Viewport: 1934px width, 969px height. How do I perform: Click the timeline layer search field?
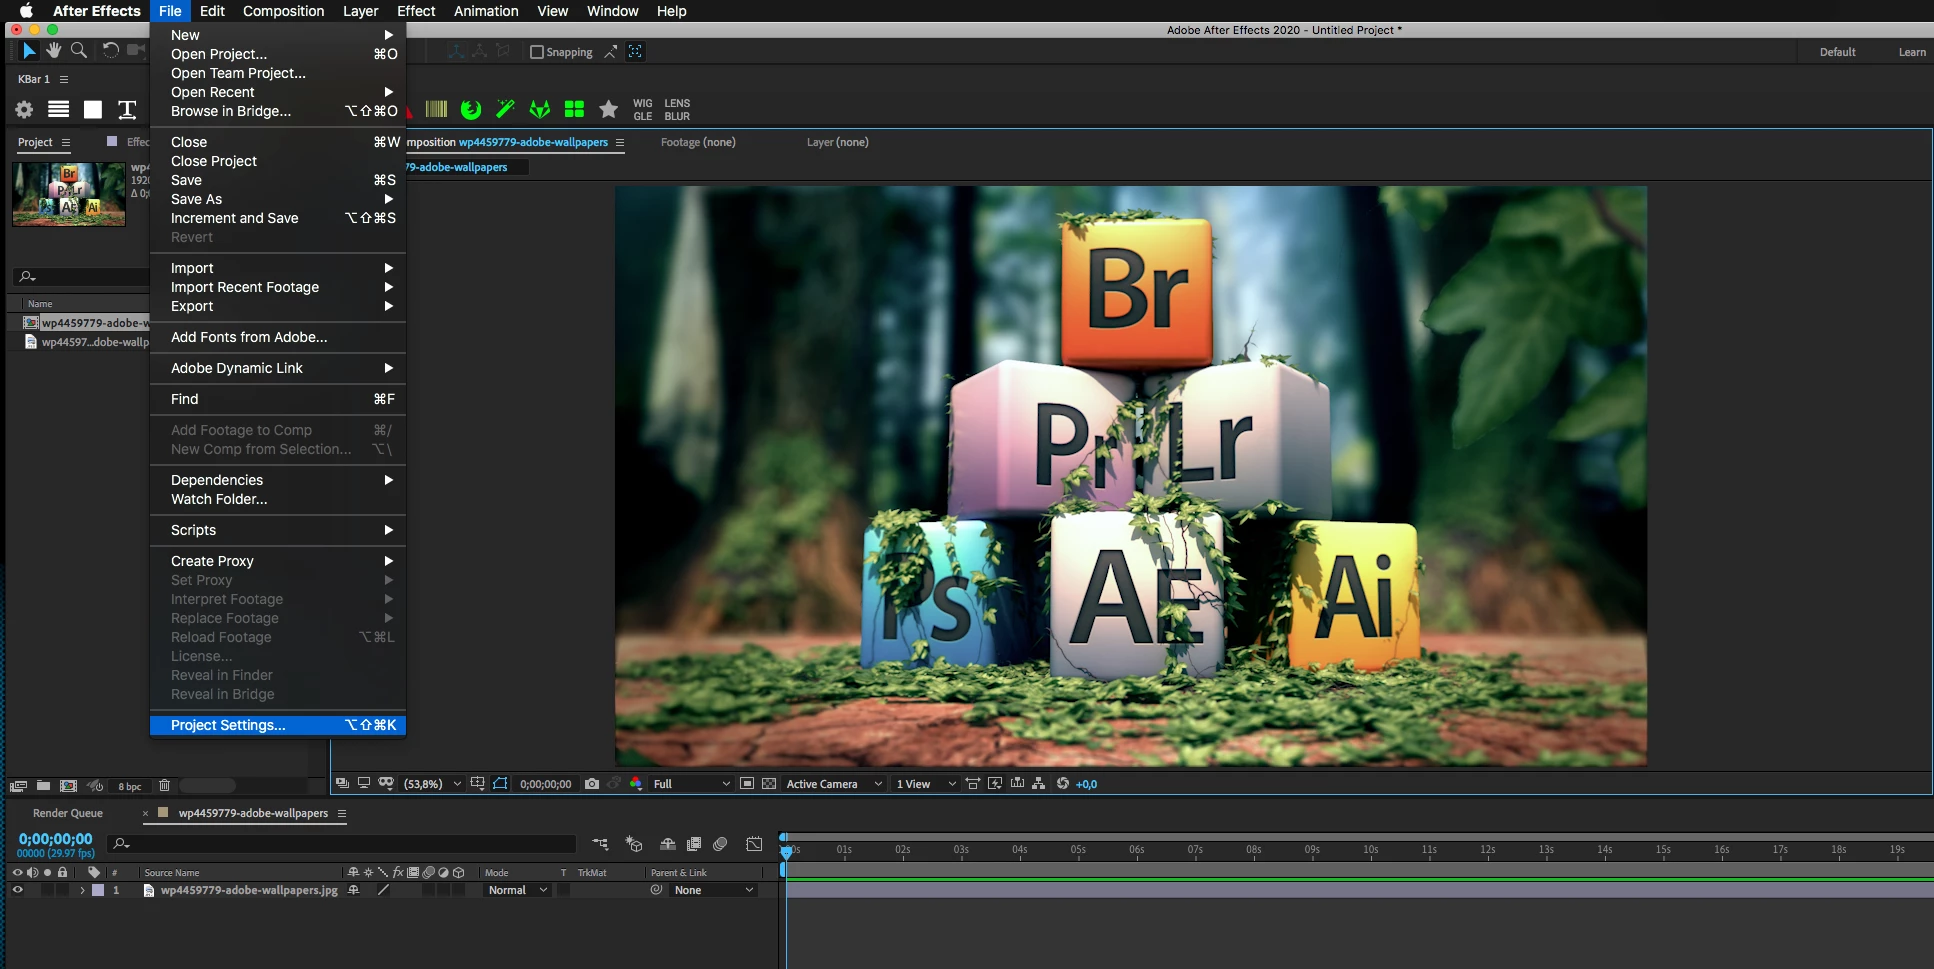tap(342, 844)
